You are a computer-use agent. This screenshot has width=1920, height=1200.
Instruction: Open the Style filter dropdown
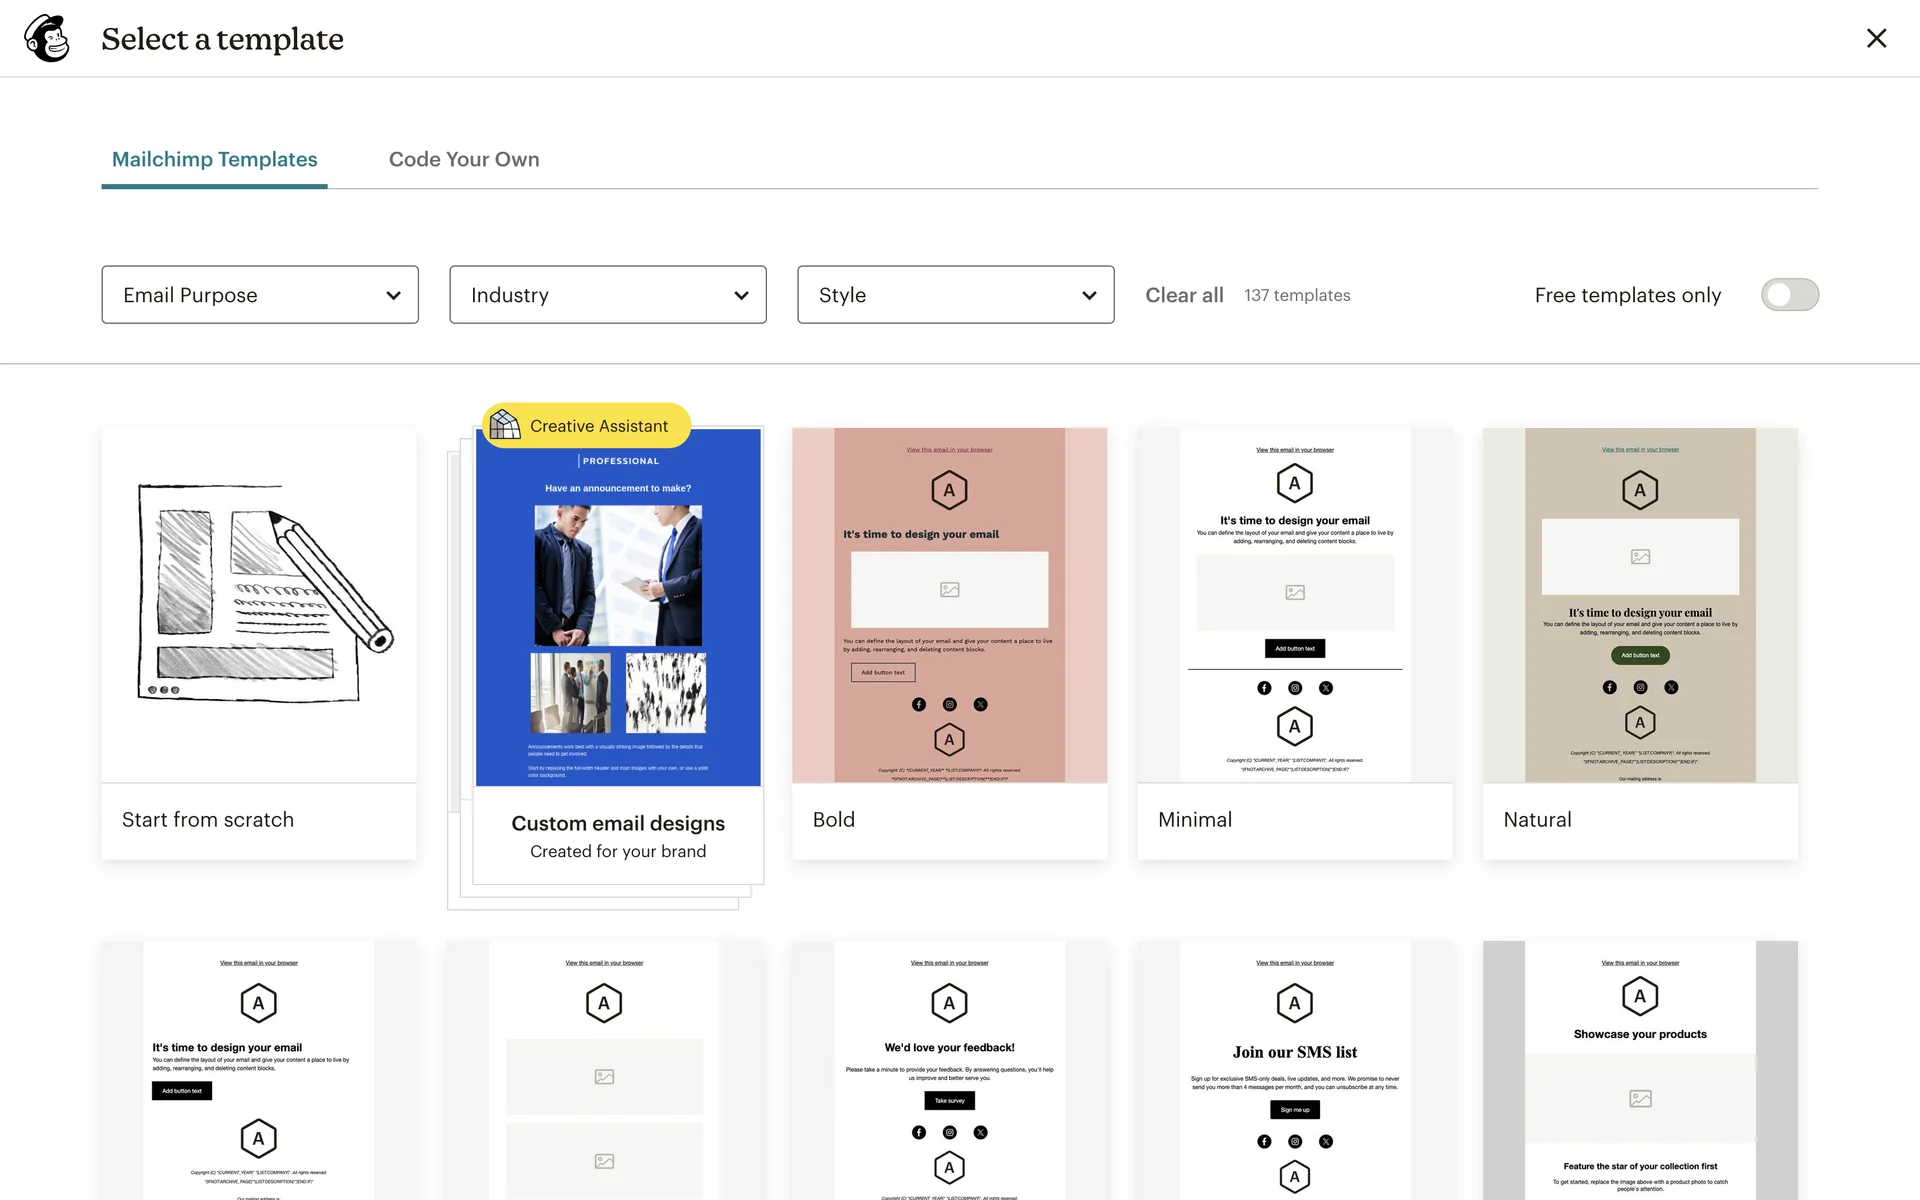[x=955, y=295]
